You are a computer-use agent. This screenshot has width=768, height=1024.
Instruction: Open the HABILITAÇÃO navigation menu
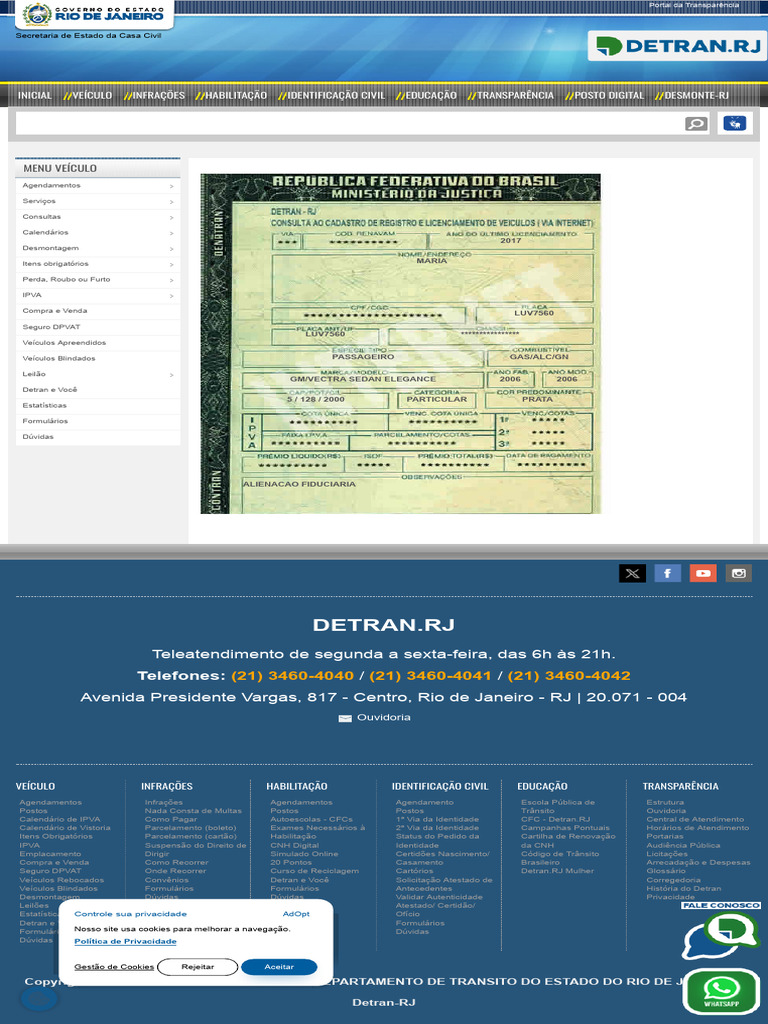tap(232, 95)
